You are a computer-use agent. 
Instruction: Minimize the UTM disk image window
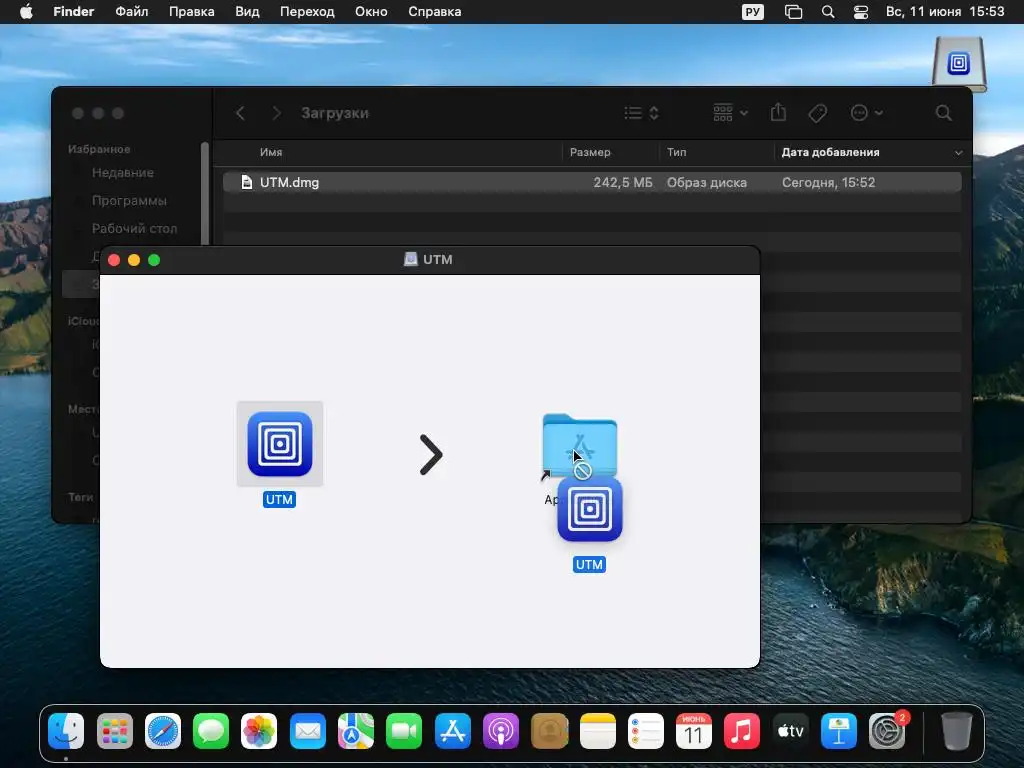134,260
